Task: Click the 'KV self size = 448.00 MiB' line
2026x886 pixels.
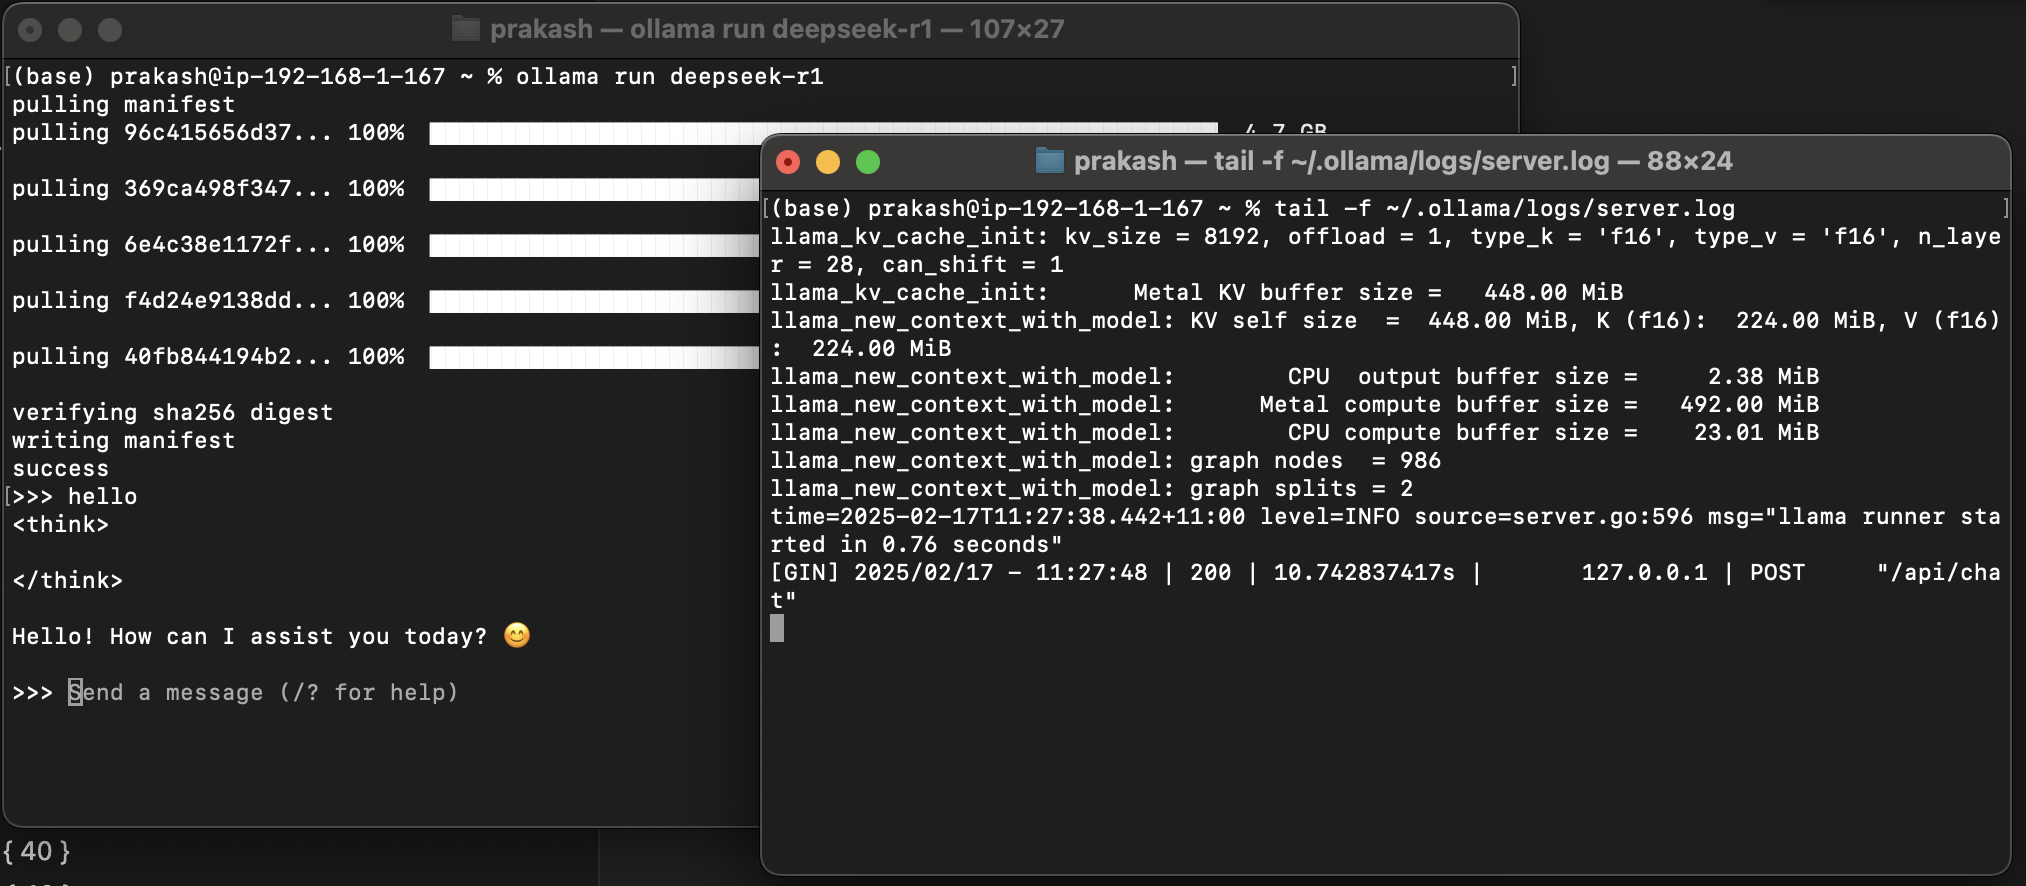Action: point(1386,321)
